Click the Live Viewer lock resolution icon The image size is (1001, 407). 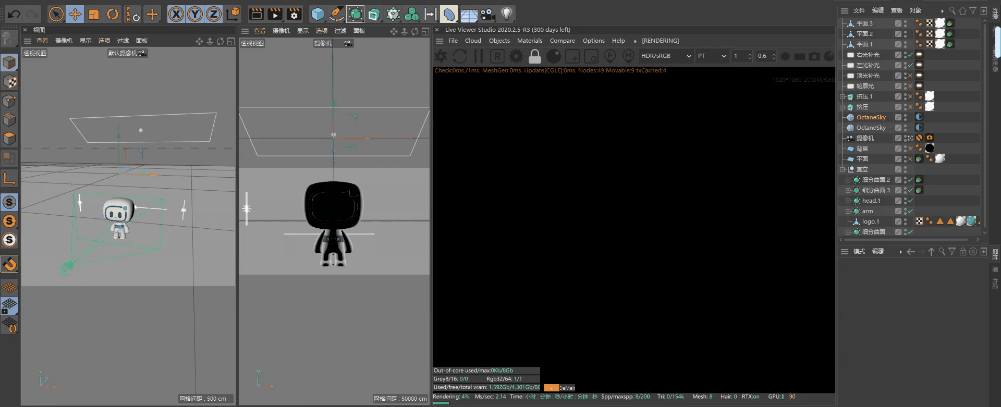pyautogui.click(x=535, y=56)
